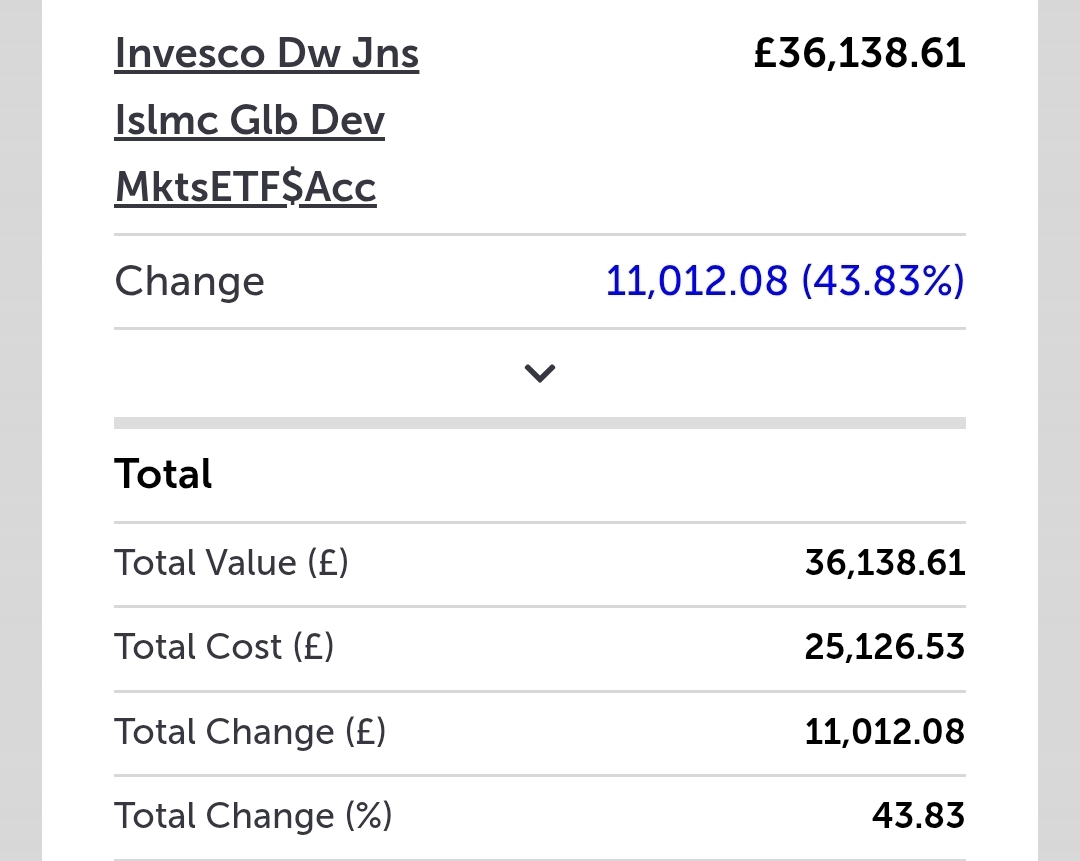
Task: Select the black total change amount 11,012.08
Action: coord(885,732)
